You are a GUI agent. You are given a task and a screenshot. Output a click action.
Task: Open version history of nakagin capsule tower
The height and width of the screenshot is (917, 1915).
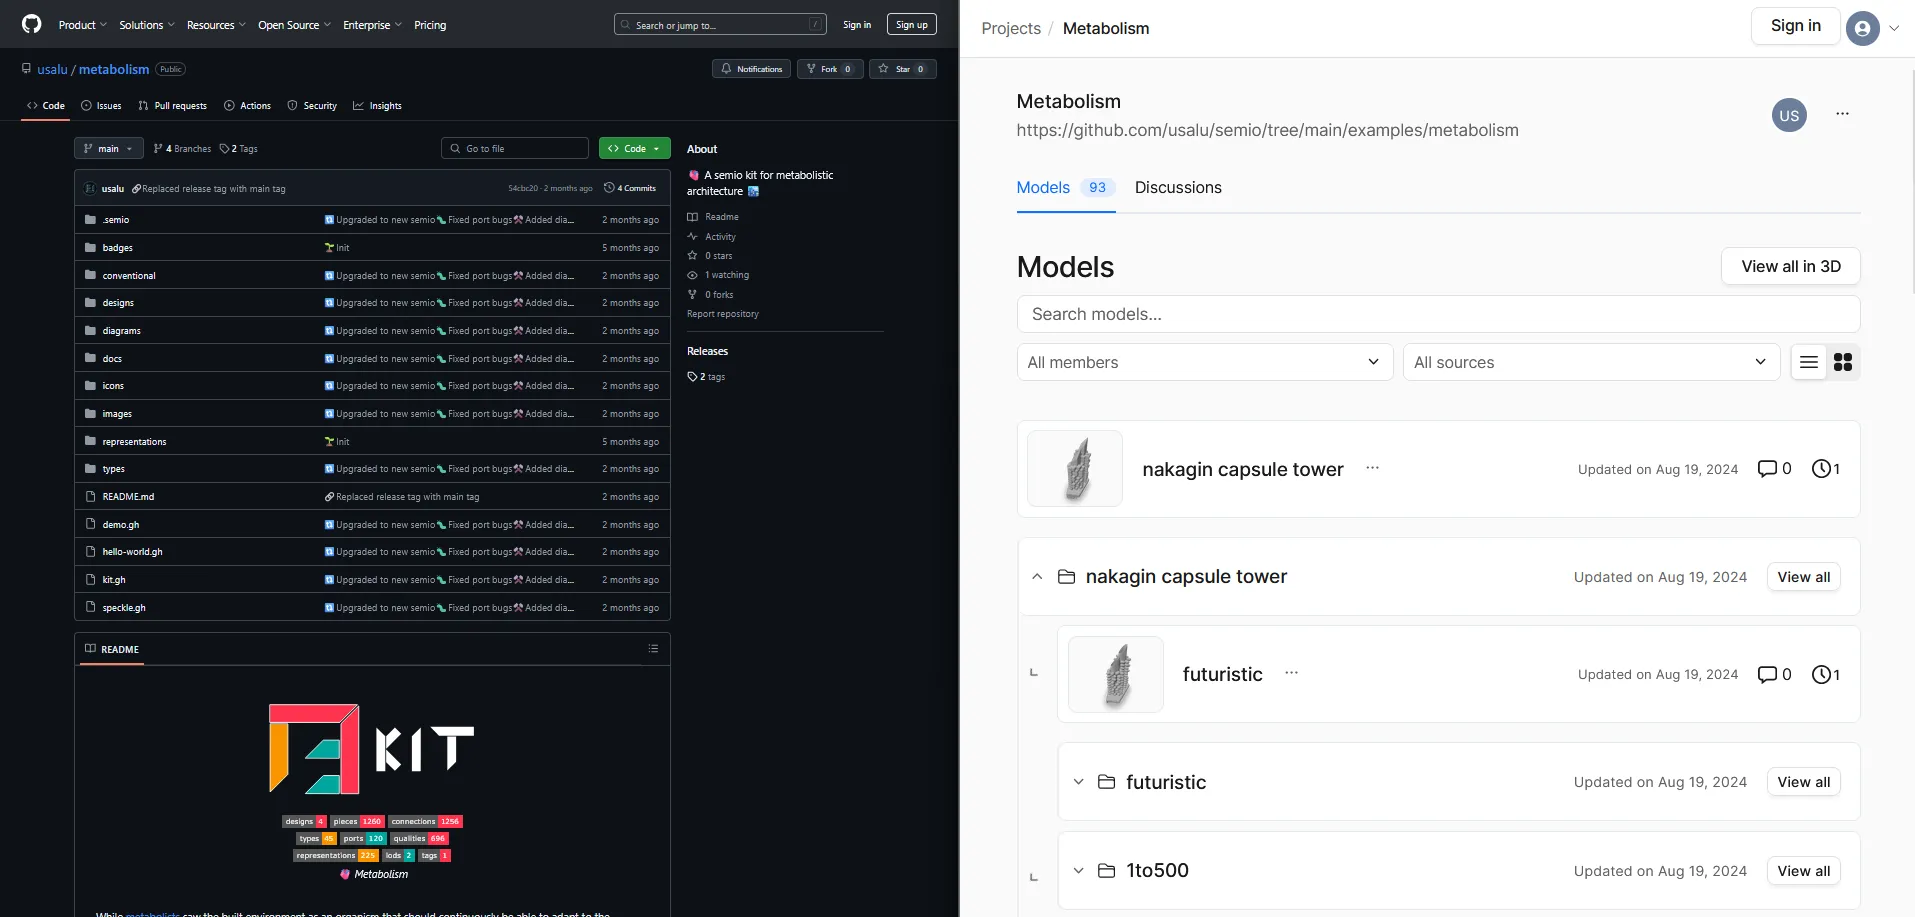click(1826, 469)
